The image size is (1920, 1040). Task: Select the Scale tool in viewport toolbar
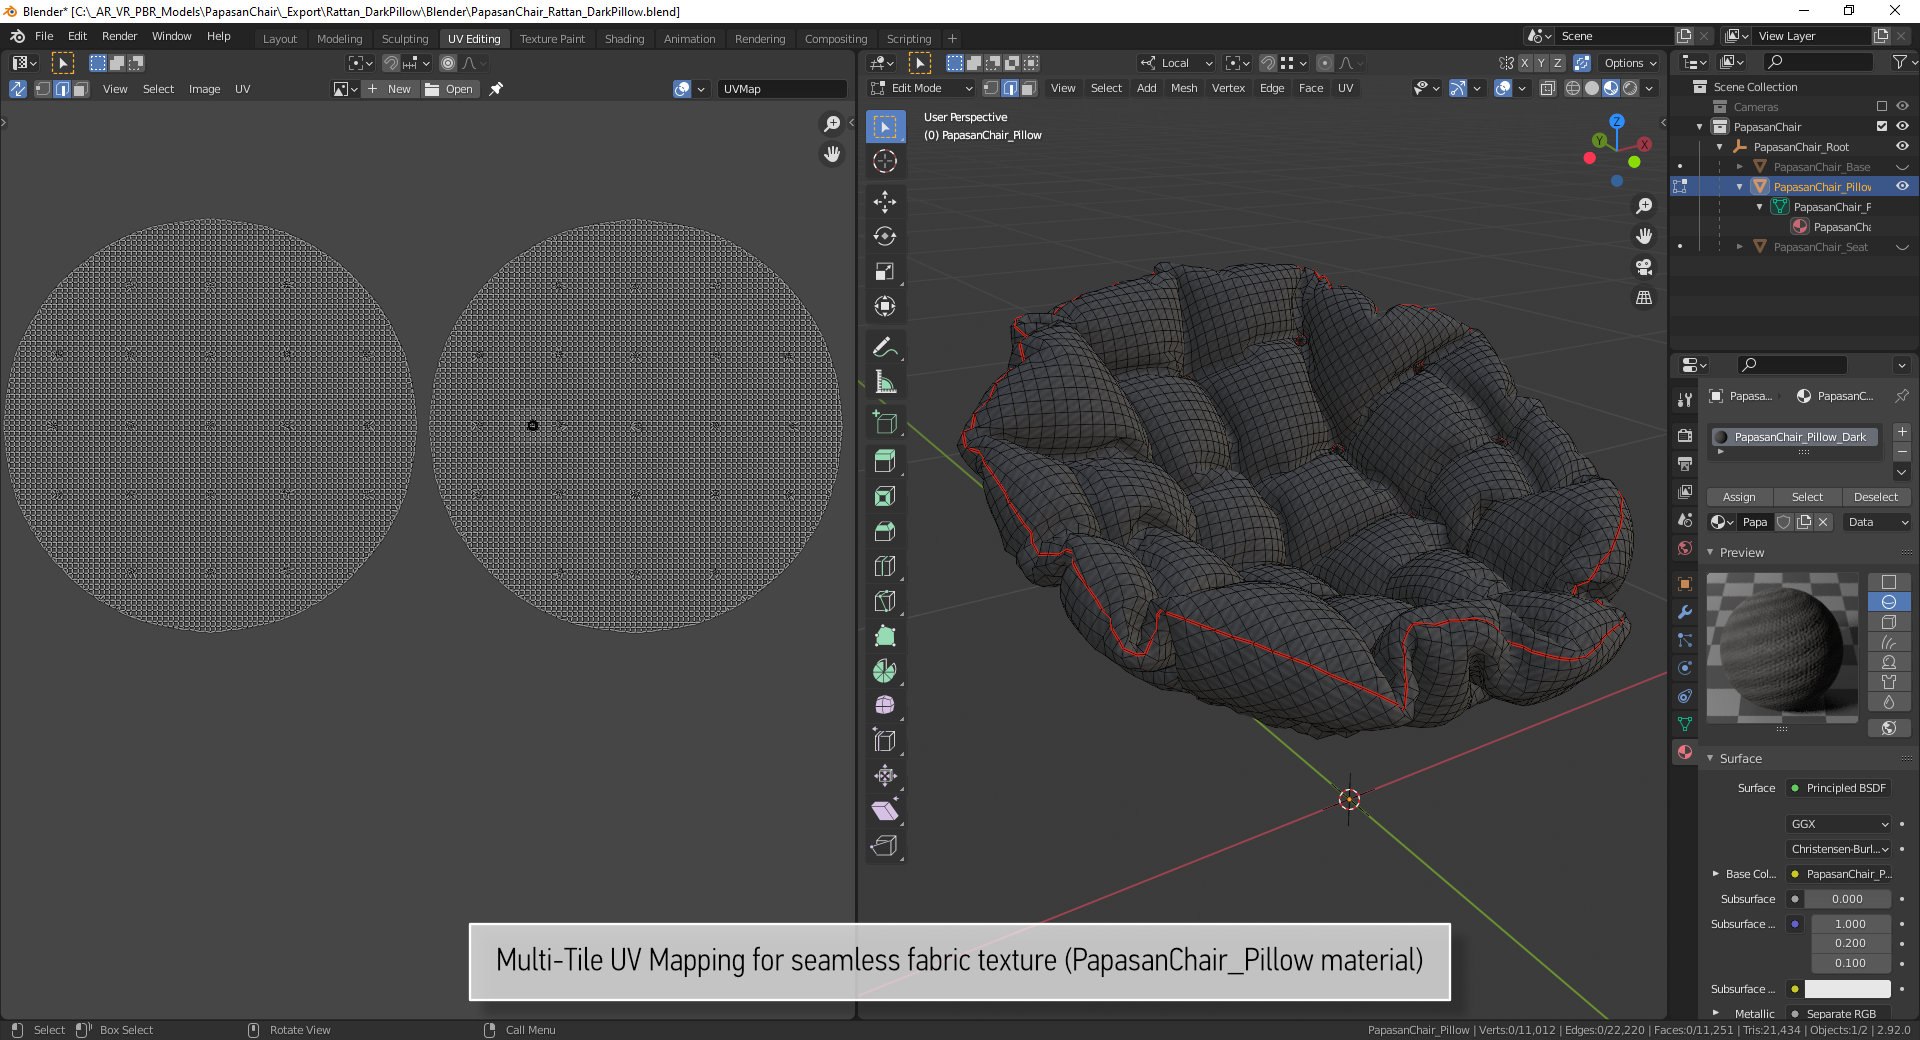pos(885,272)
